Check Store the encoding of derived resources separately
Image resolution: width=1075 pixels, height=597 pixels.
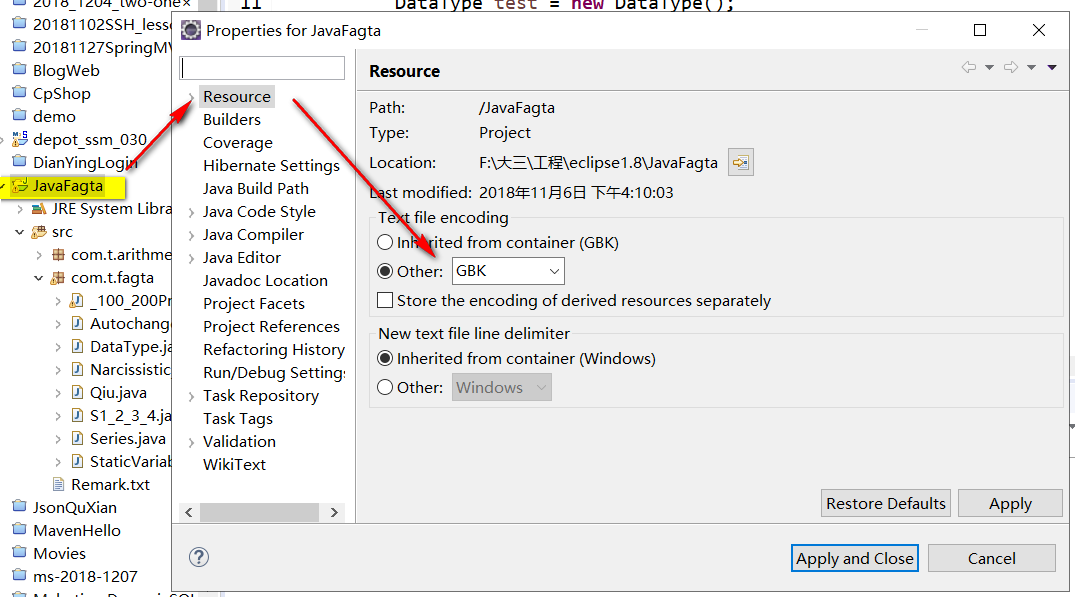coord(385,300)
